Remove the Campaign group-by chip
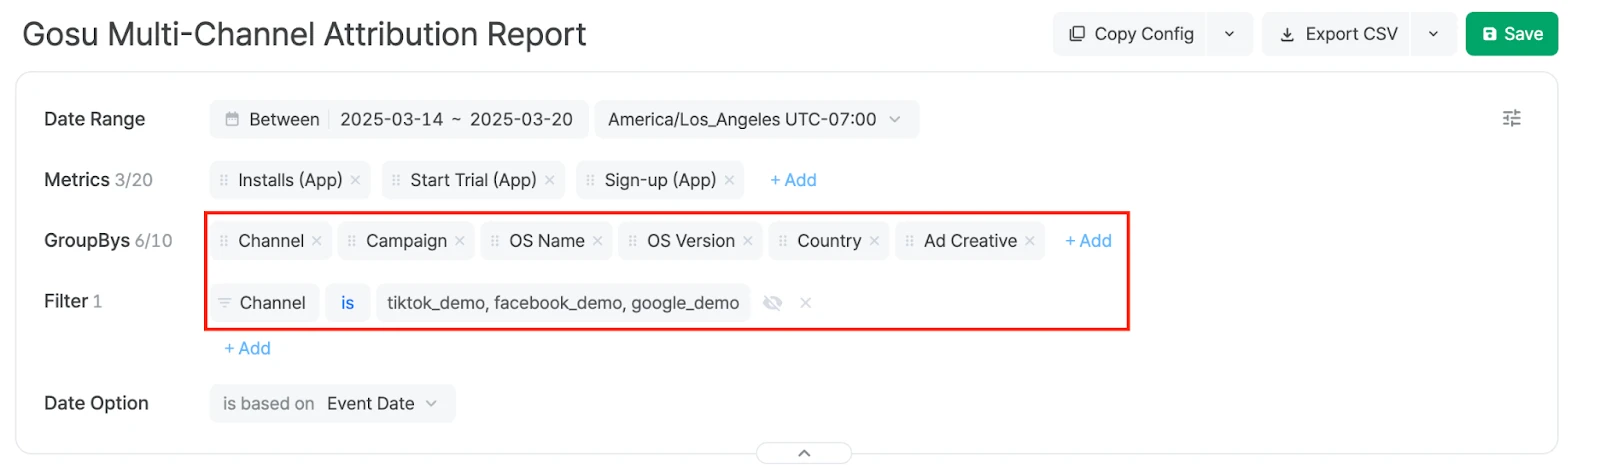This screenshot has height=466, width=1600. [460, 241]
